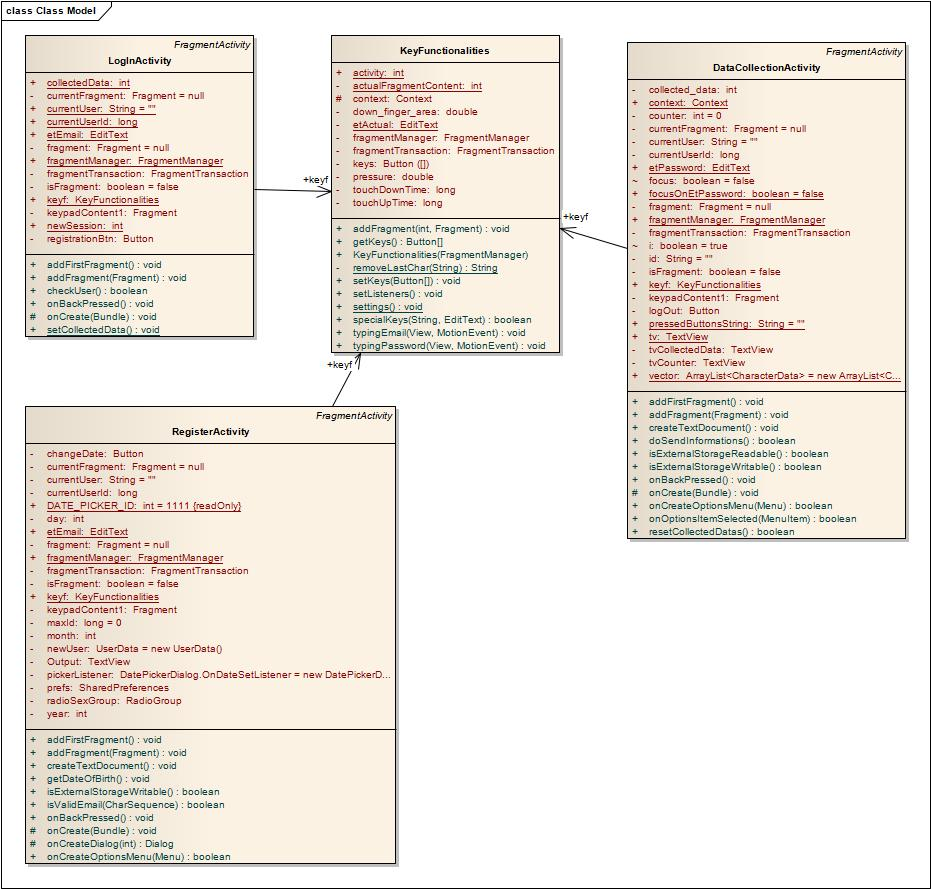Select 'setKeys(Button[]) : void' method
The image size is (931, 889).
(x=407, y=281)
